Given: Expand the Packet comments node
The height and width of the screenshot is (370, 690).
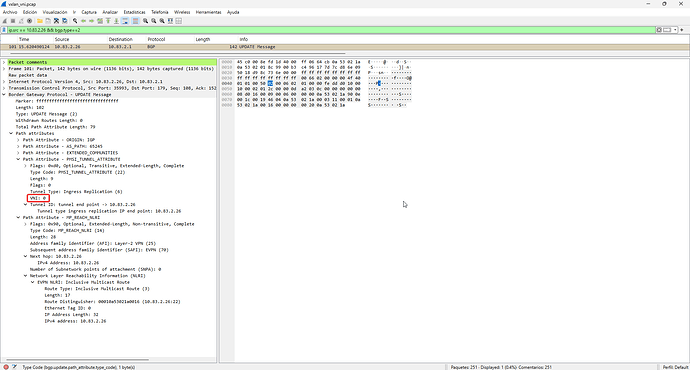Looking at the screenshot, I should [4, 62].
